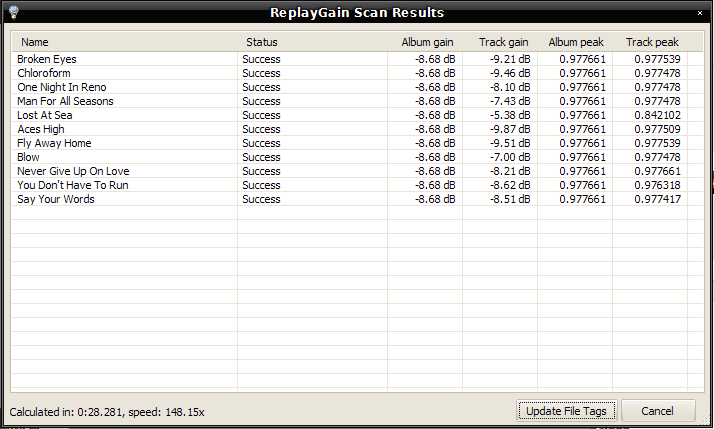Click the 0.842102 track peak value
The width and height of the screenshot is (714, 429).
click(x=658, y=115)
